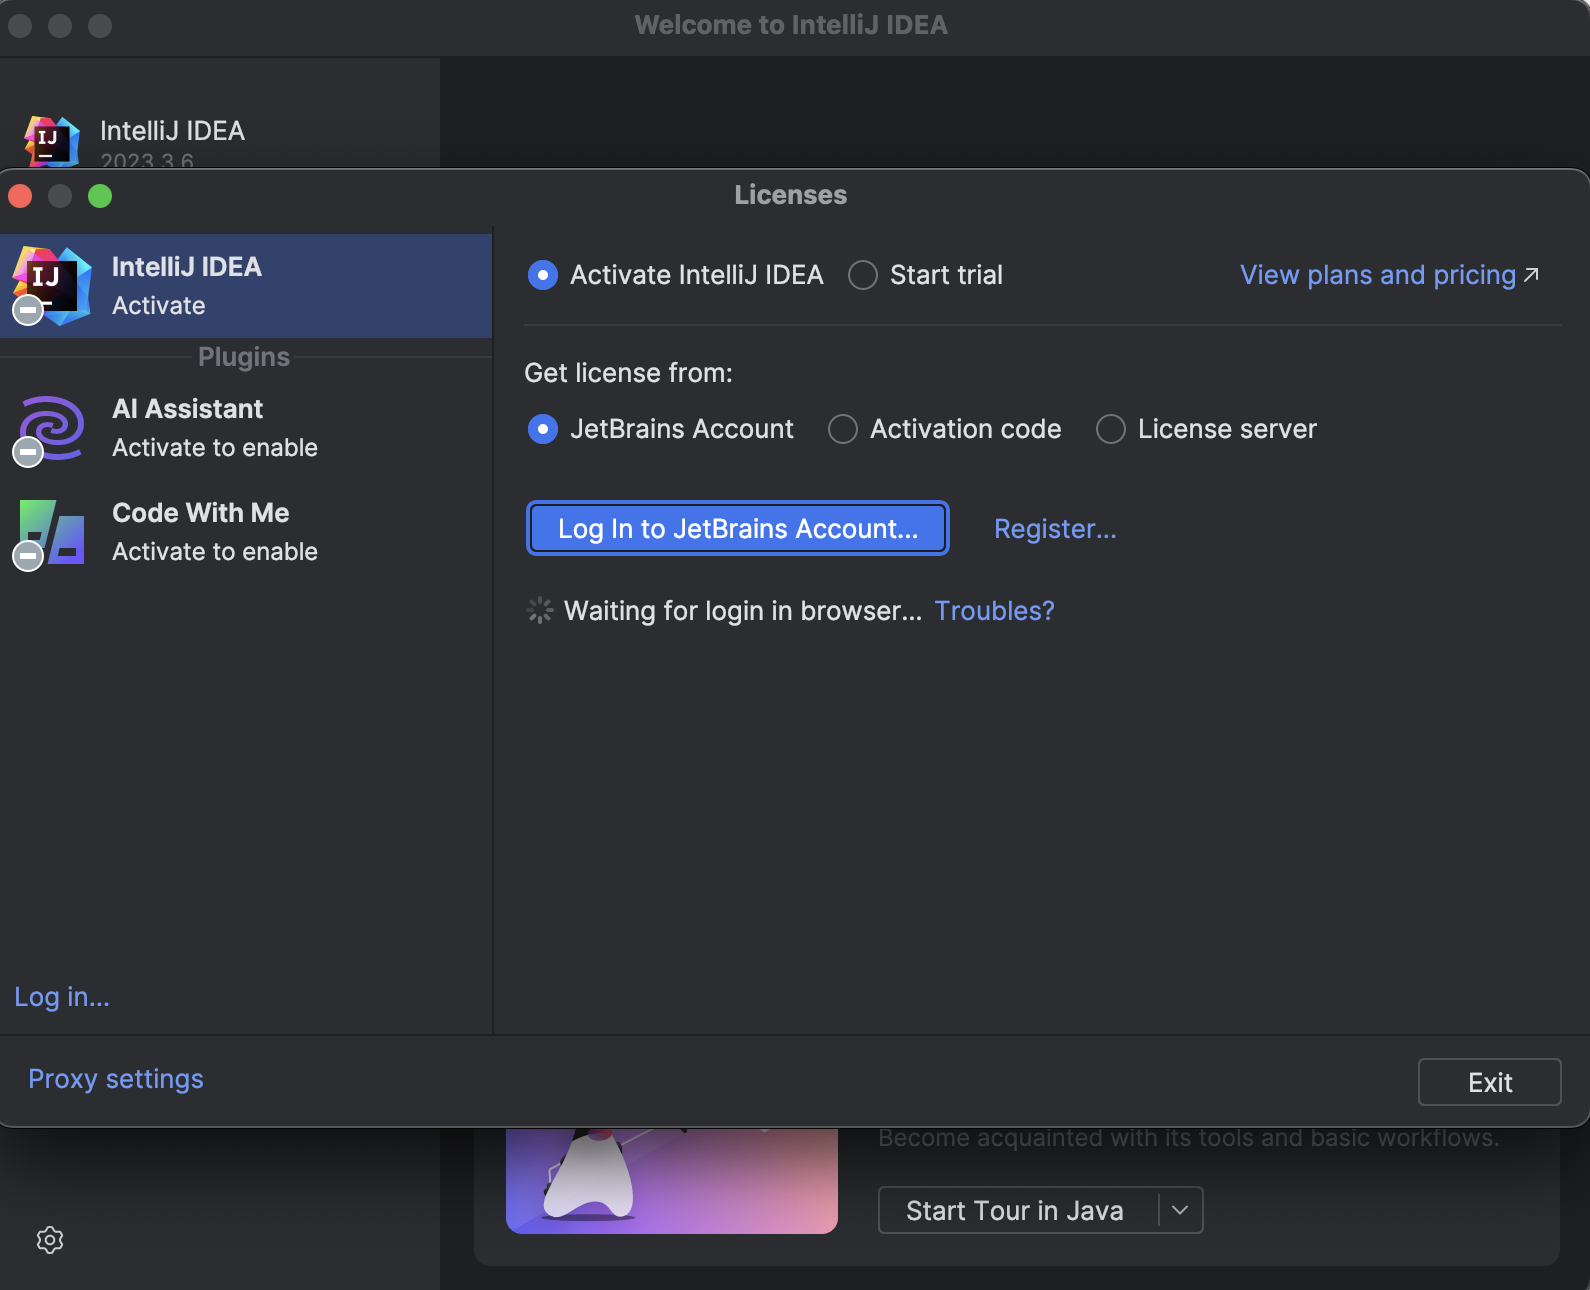Open the Register... link
The height and width of the screenshot is (1290, 1590).
1055,529
